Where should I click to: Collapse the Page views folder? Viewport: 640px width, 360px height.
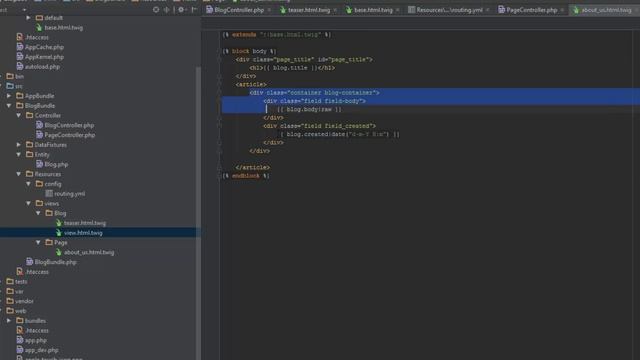(38, 243)
